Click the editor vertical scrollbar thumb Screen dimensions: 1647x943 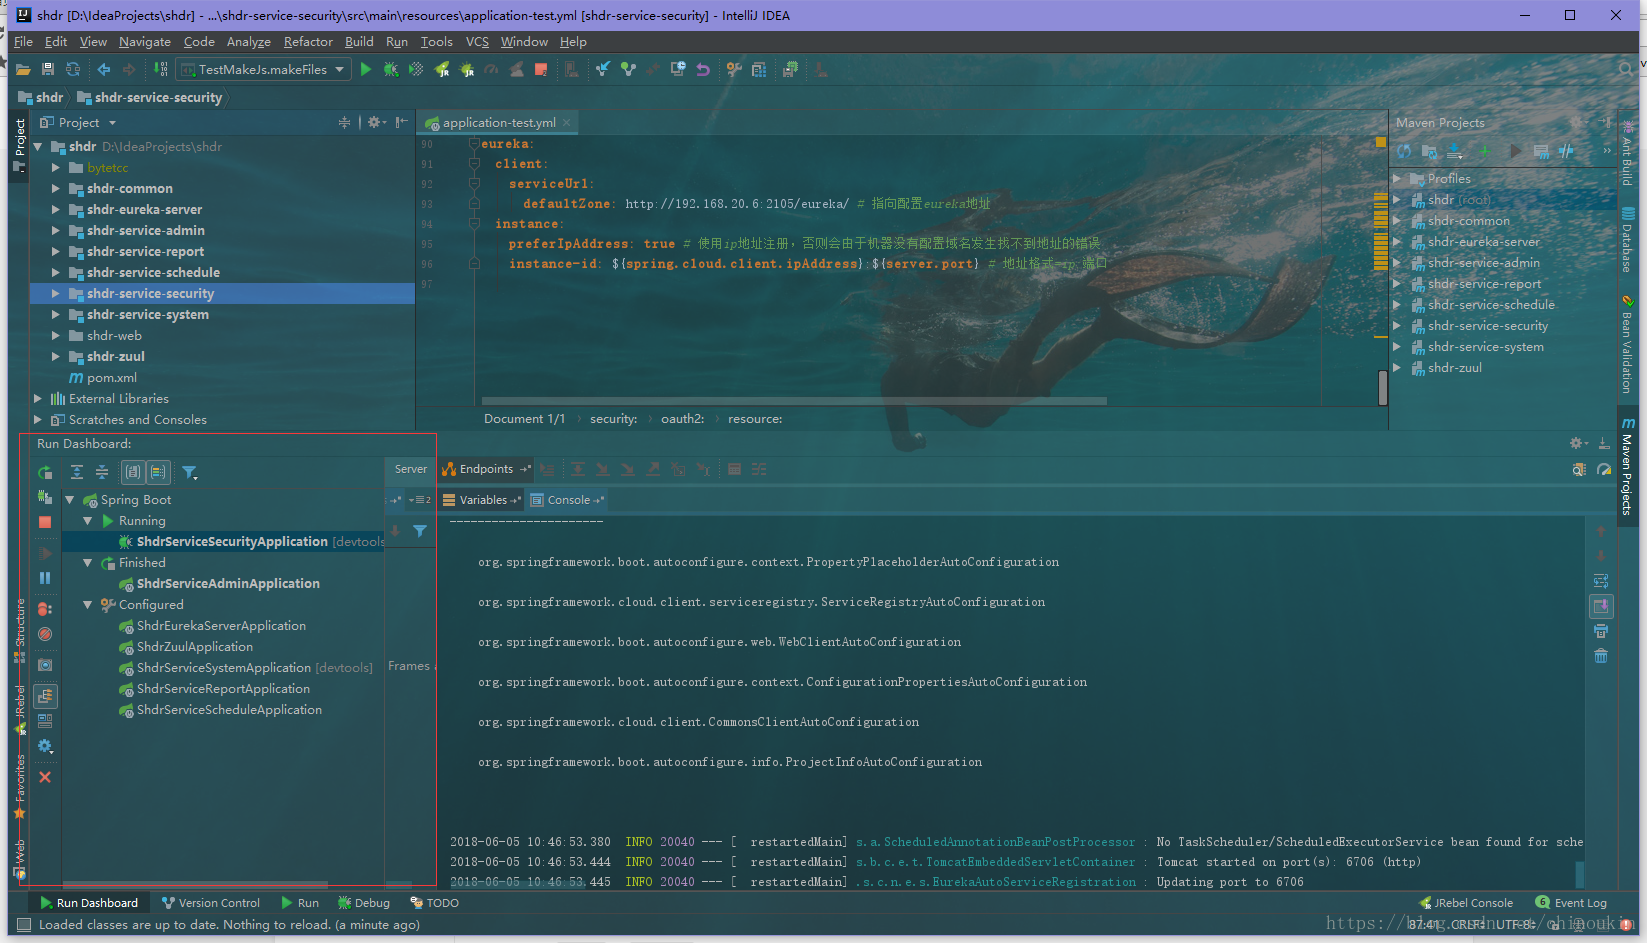click(1383, 386)
